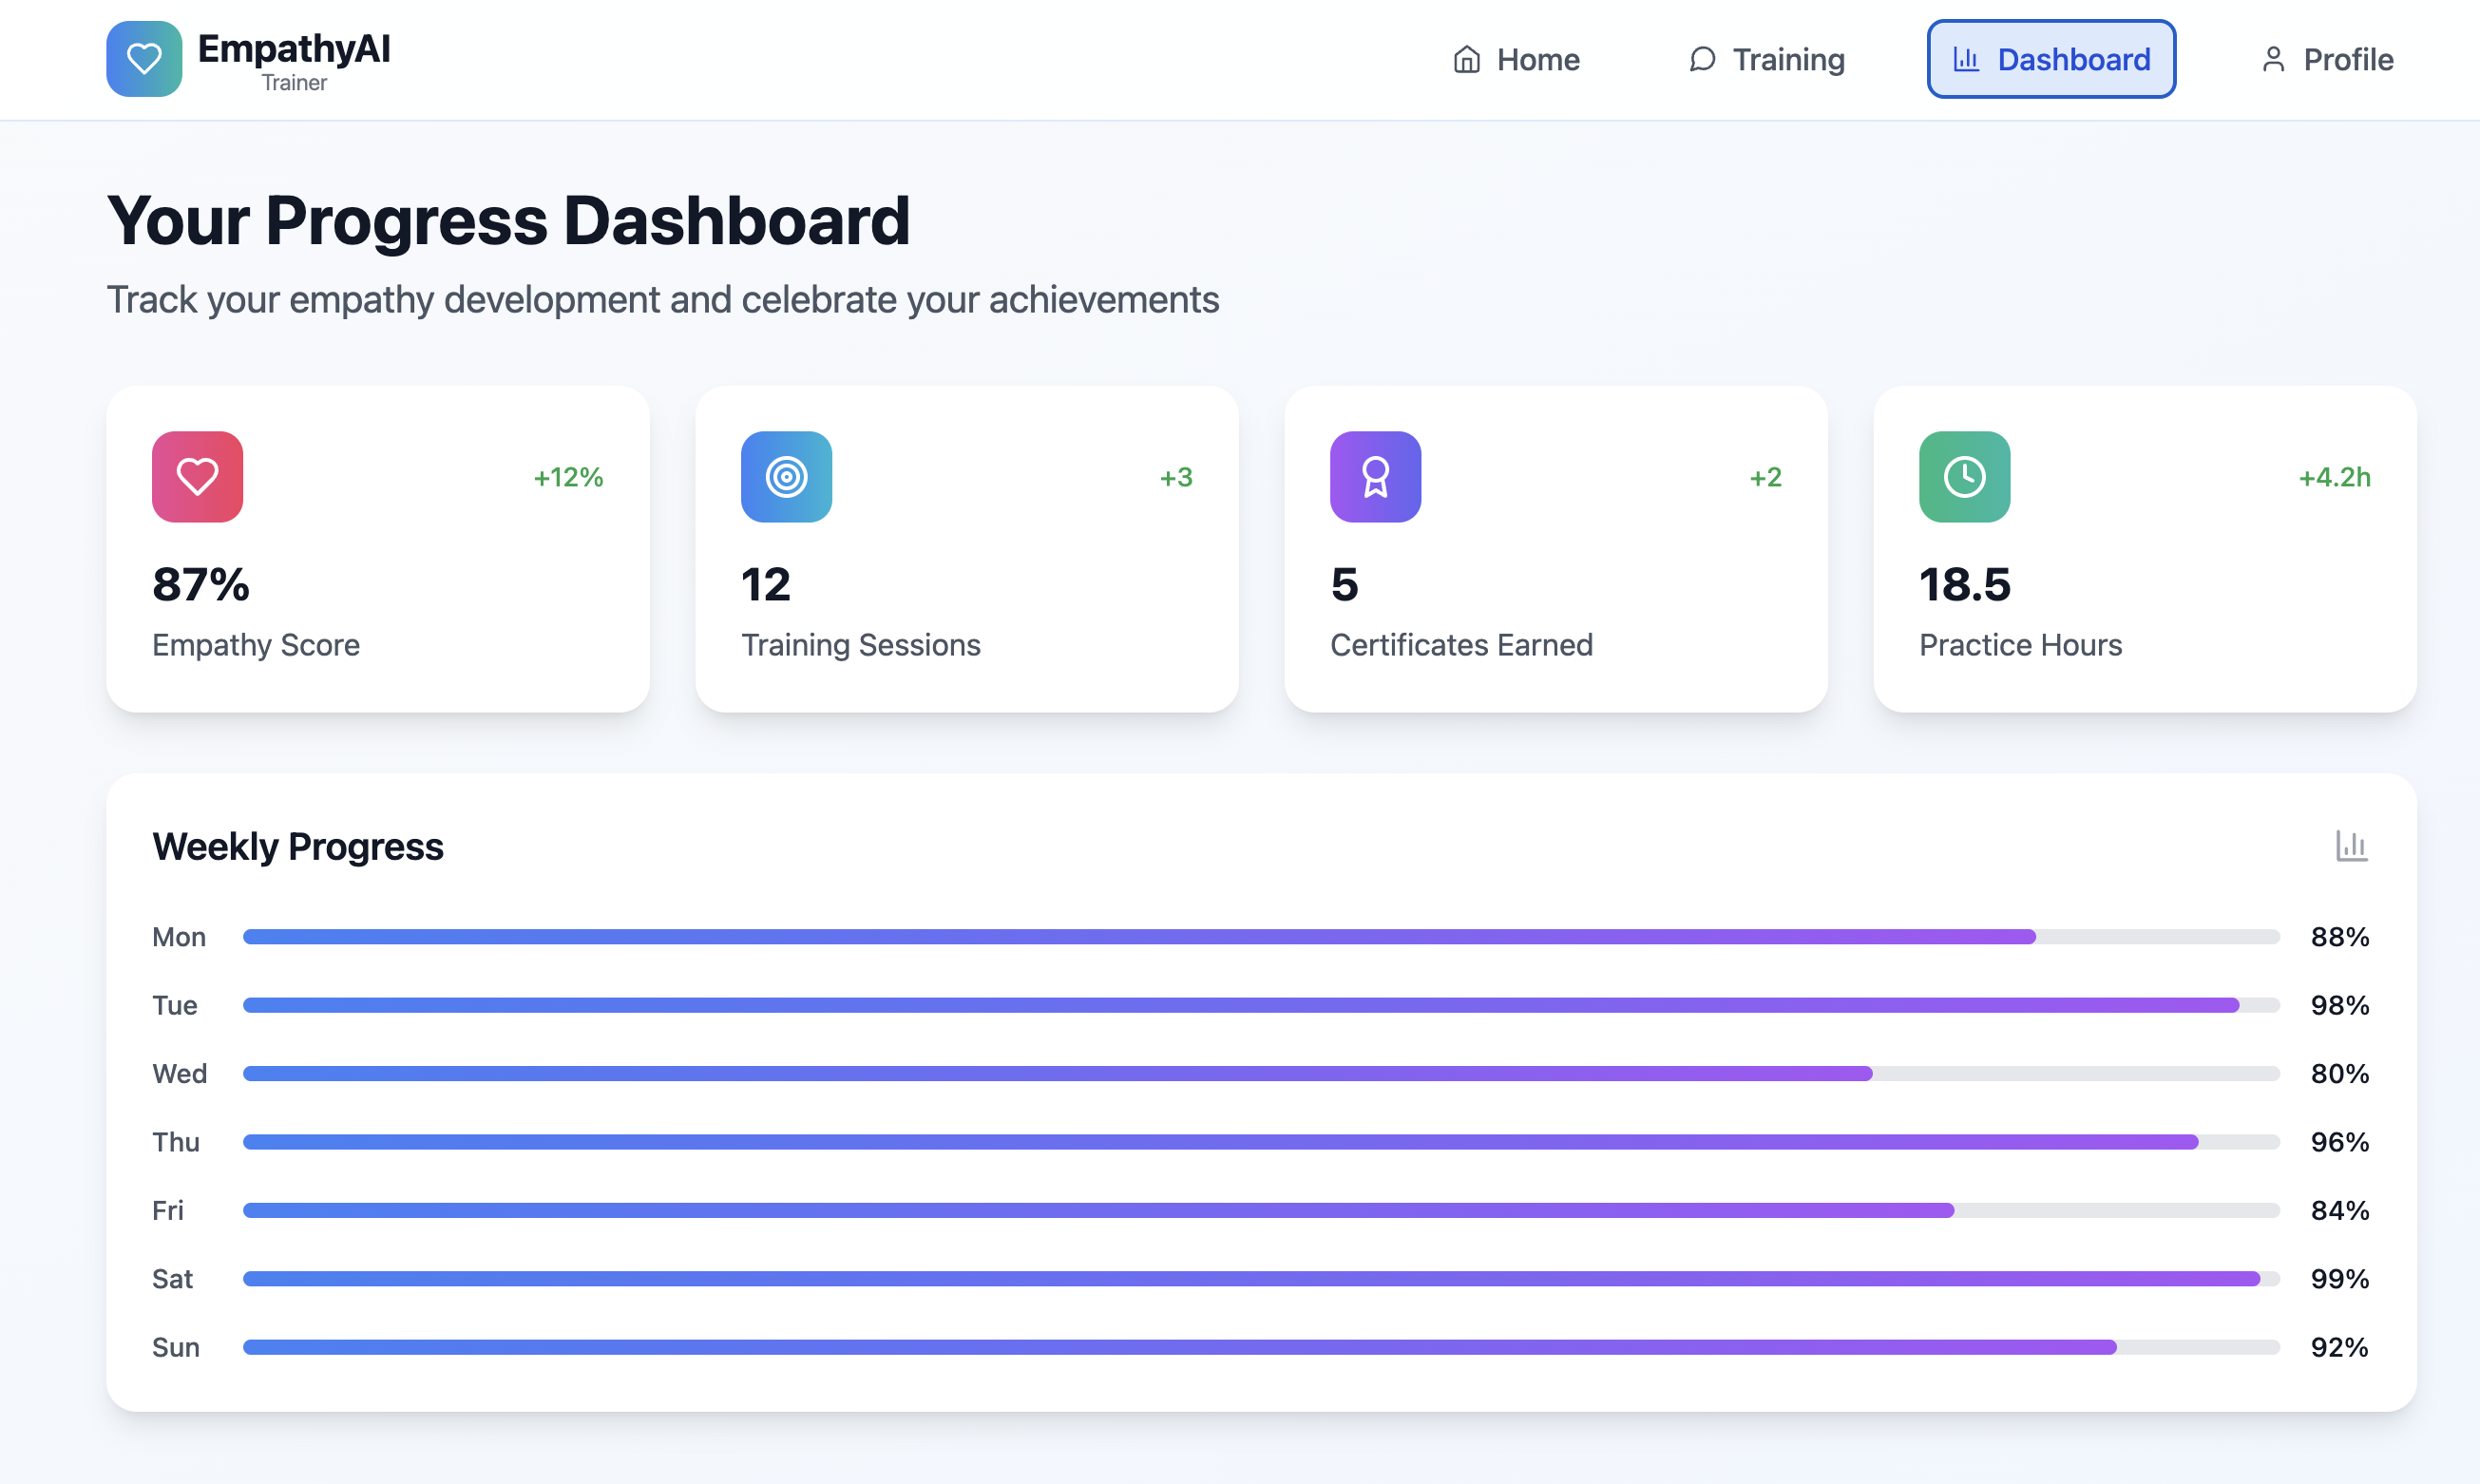
Task: Click the person icon beside Profile
Action: pyautogui.click(x=2273, y=60)
